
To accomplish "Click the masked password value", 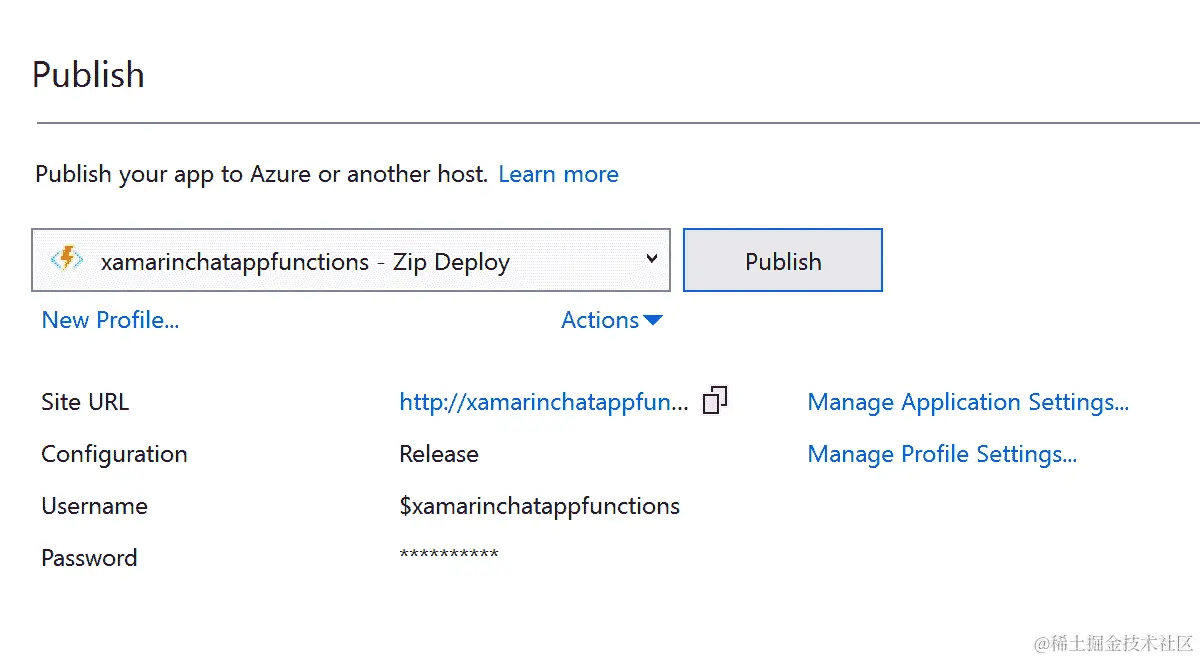I will tap(449, 556).
